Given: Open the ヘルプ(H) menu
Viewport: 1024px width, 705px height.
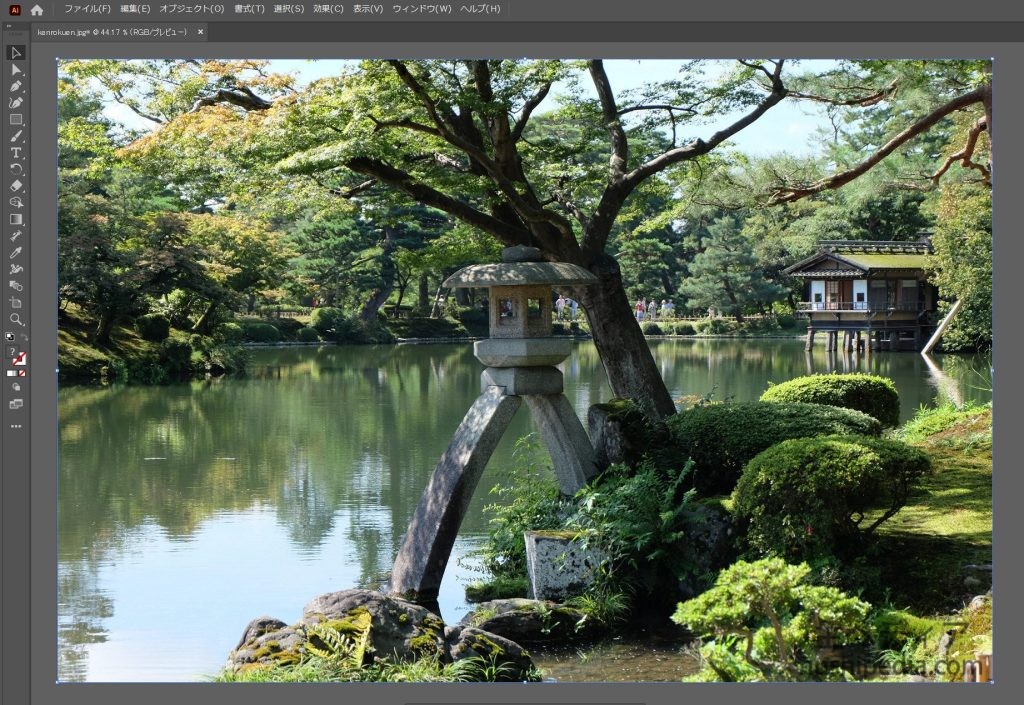Looking at the screenshot, I should [x=480, y=9].
